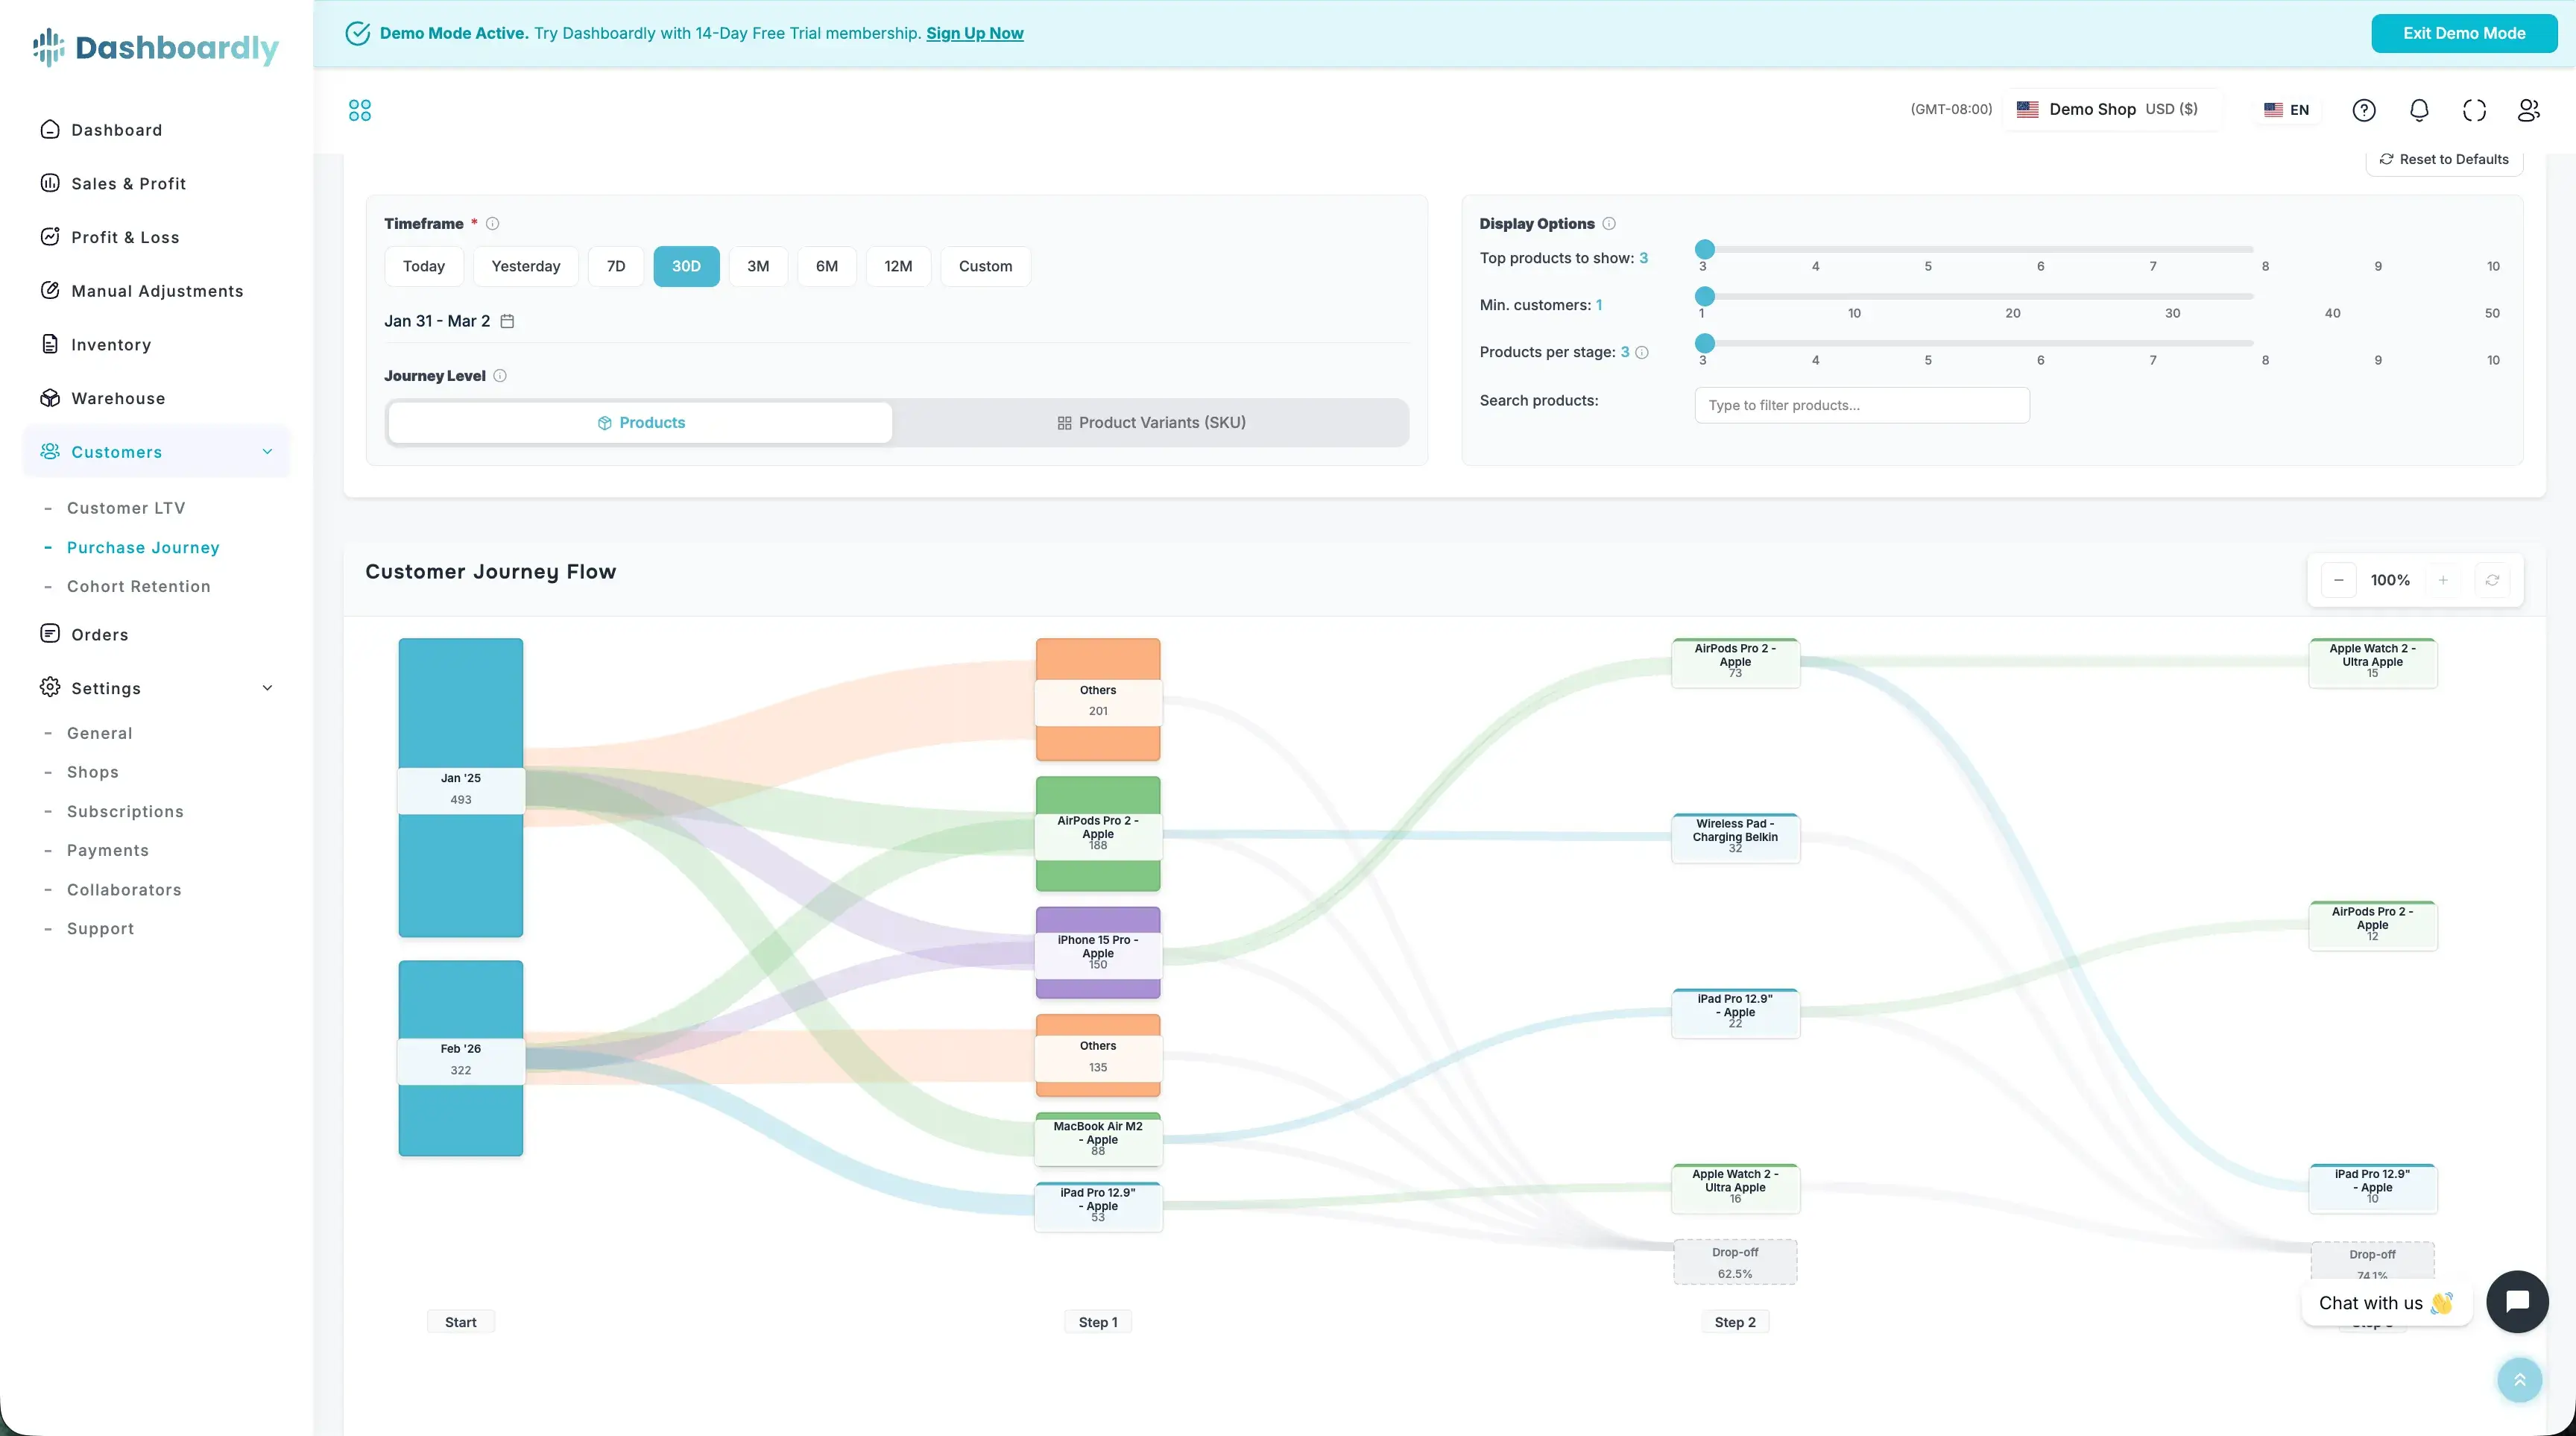Click the Exit Demo Mode button
This screenshot has height=1436, width=2576.
[2463, 33]
